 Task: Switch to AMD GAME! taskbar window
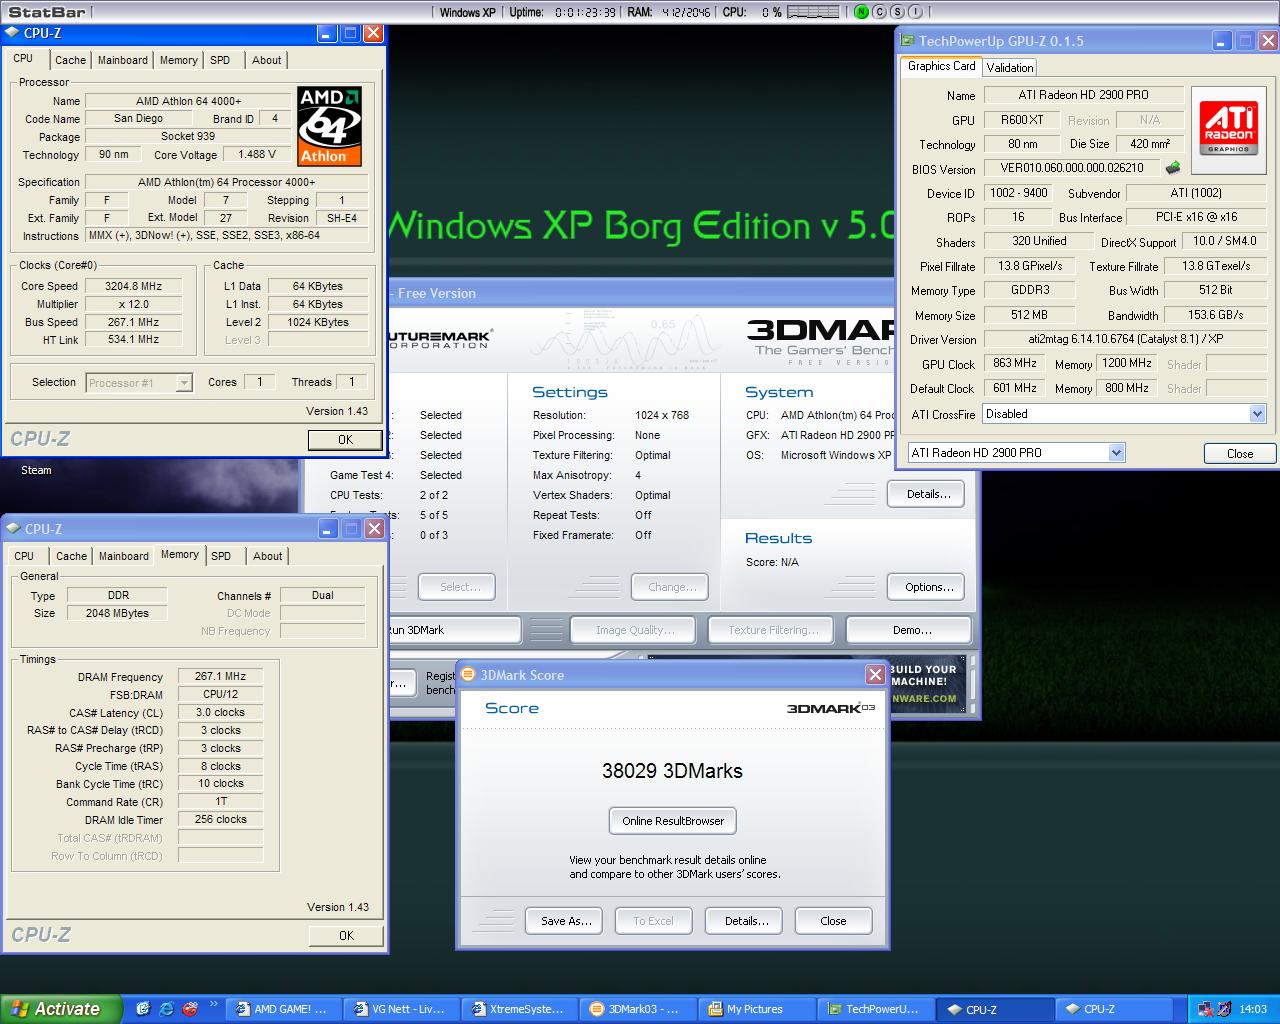284,1009
